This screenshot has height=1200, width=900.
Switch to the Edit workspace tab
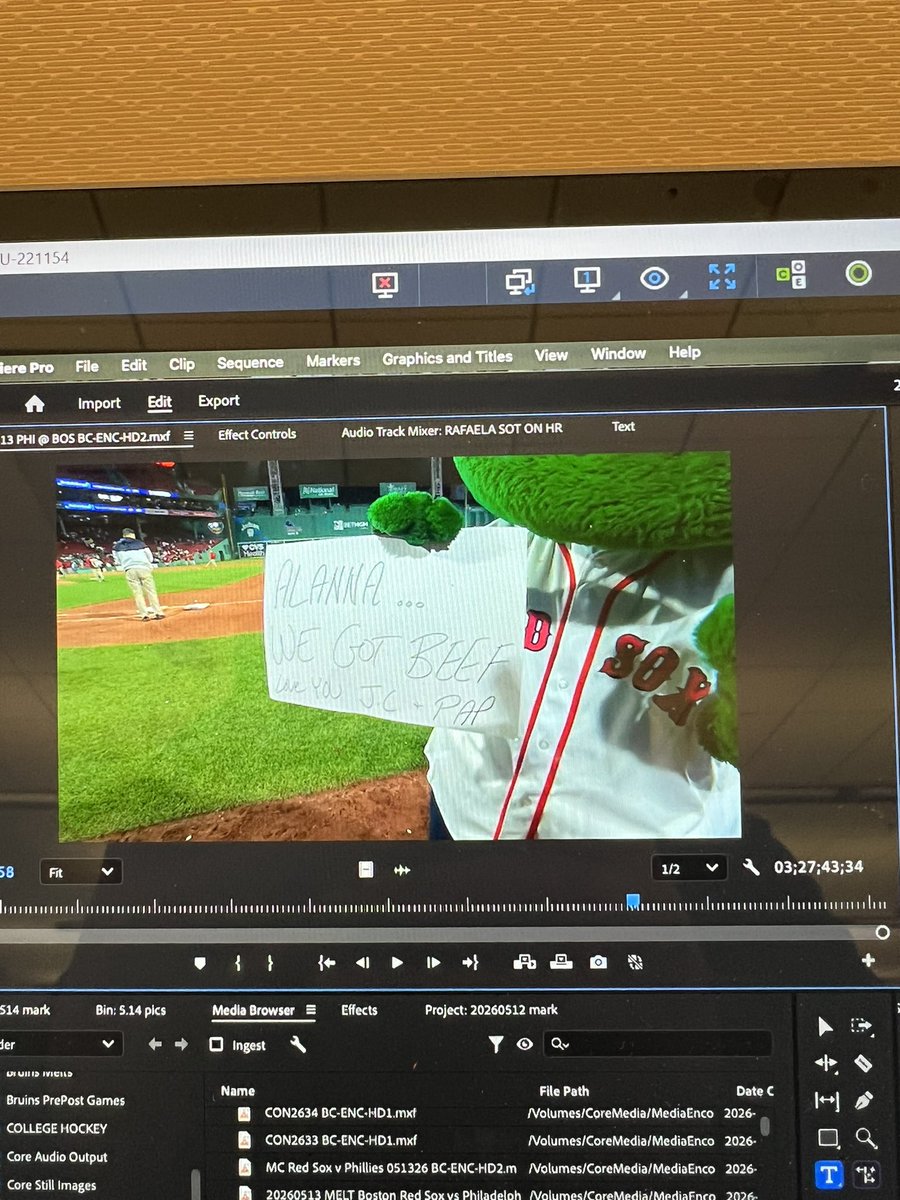pos(160,402)
